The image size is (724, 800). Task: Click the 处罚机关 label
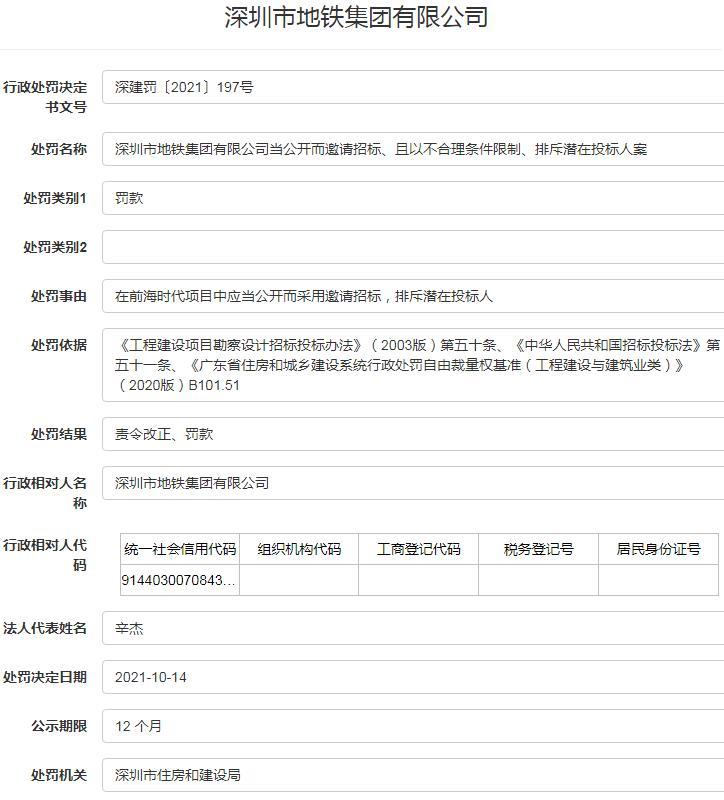pos(59,775)
